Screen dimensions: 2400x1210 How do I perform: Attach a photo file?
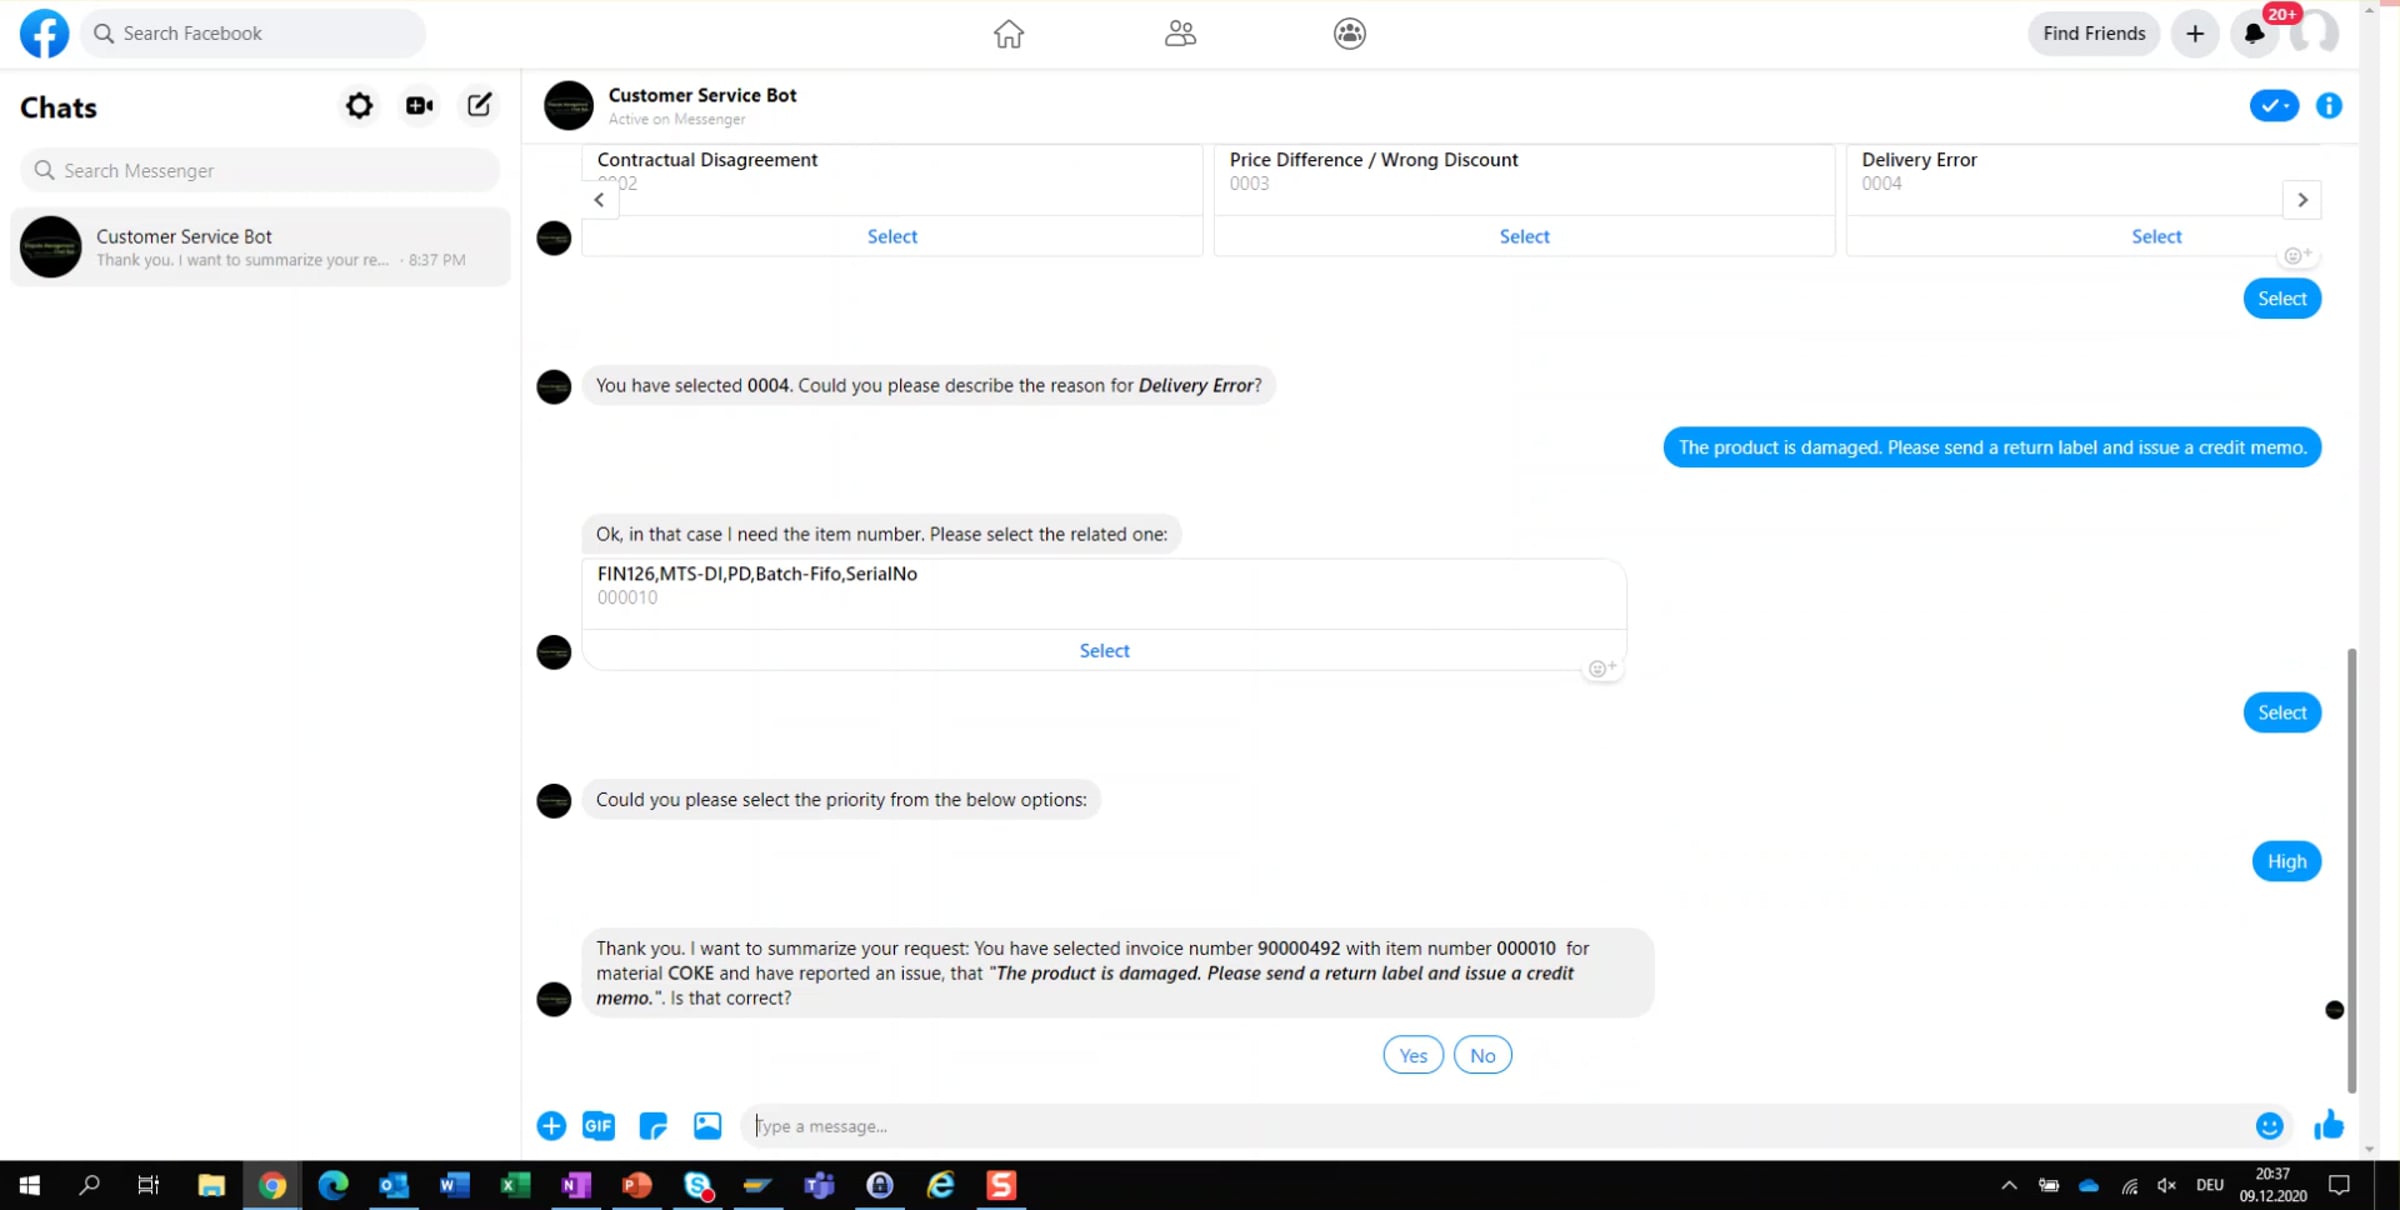(x=707, y=1126)
